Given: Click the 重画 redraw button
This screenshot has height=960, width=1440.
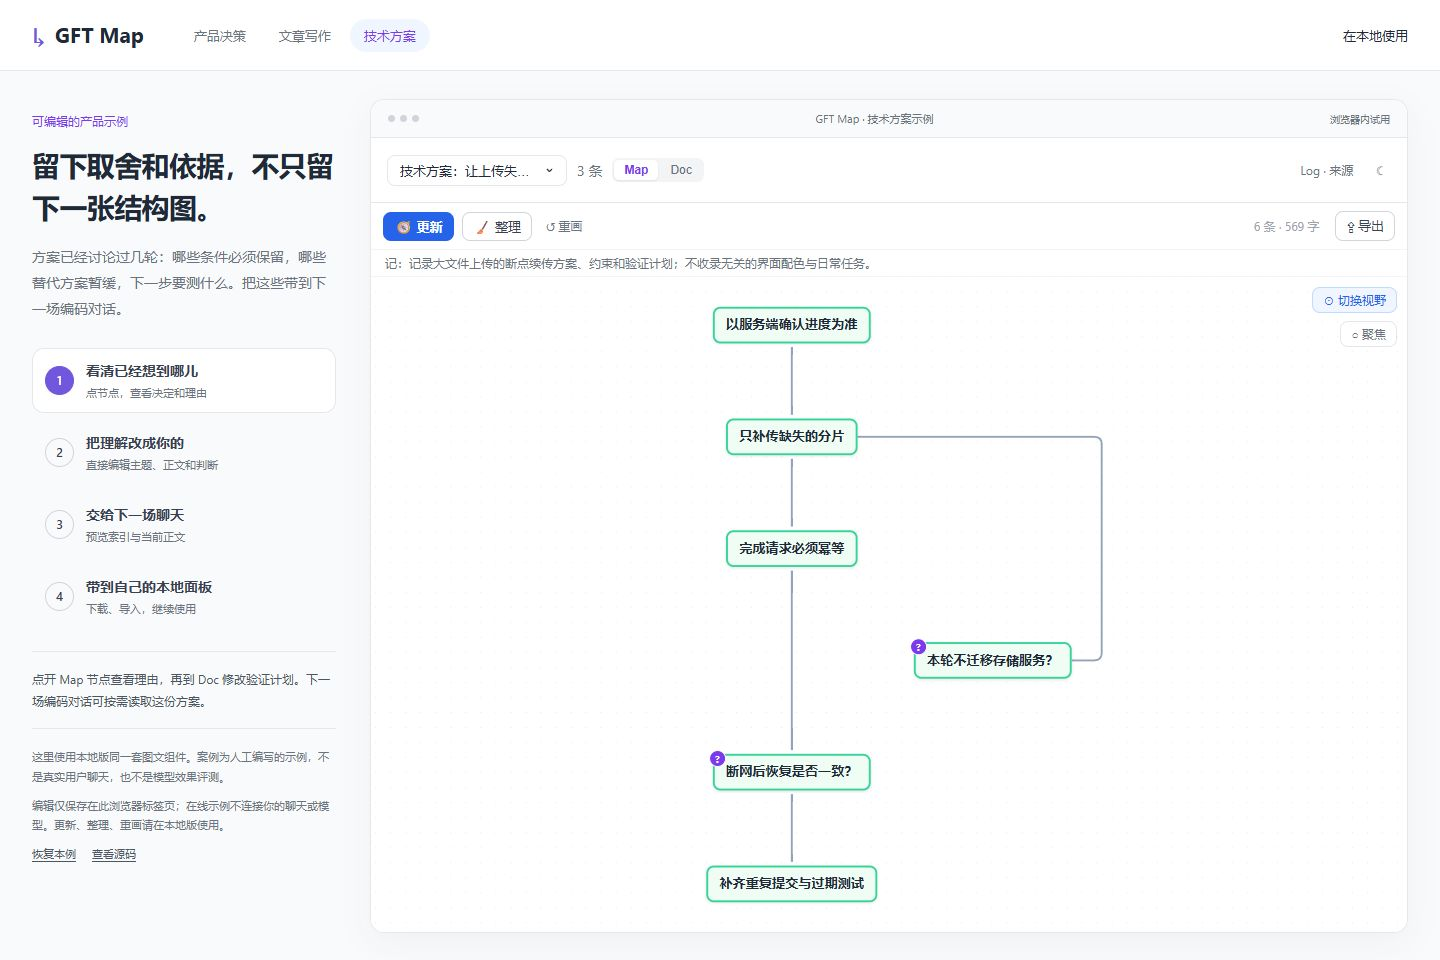Looking at the screenshot, I should coord(564,227).
